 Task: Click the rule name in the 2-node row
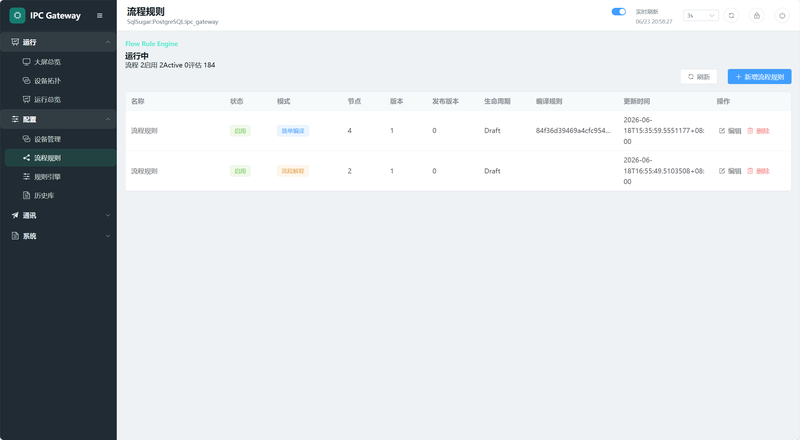click(144, 171)
